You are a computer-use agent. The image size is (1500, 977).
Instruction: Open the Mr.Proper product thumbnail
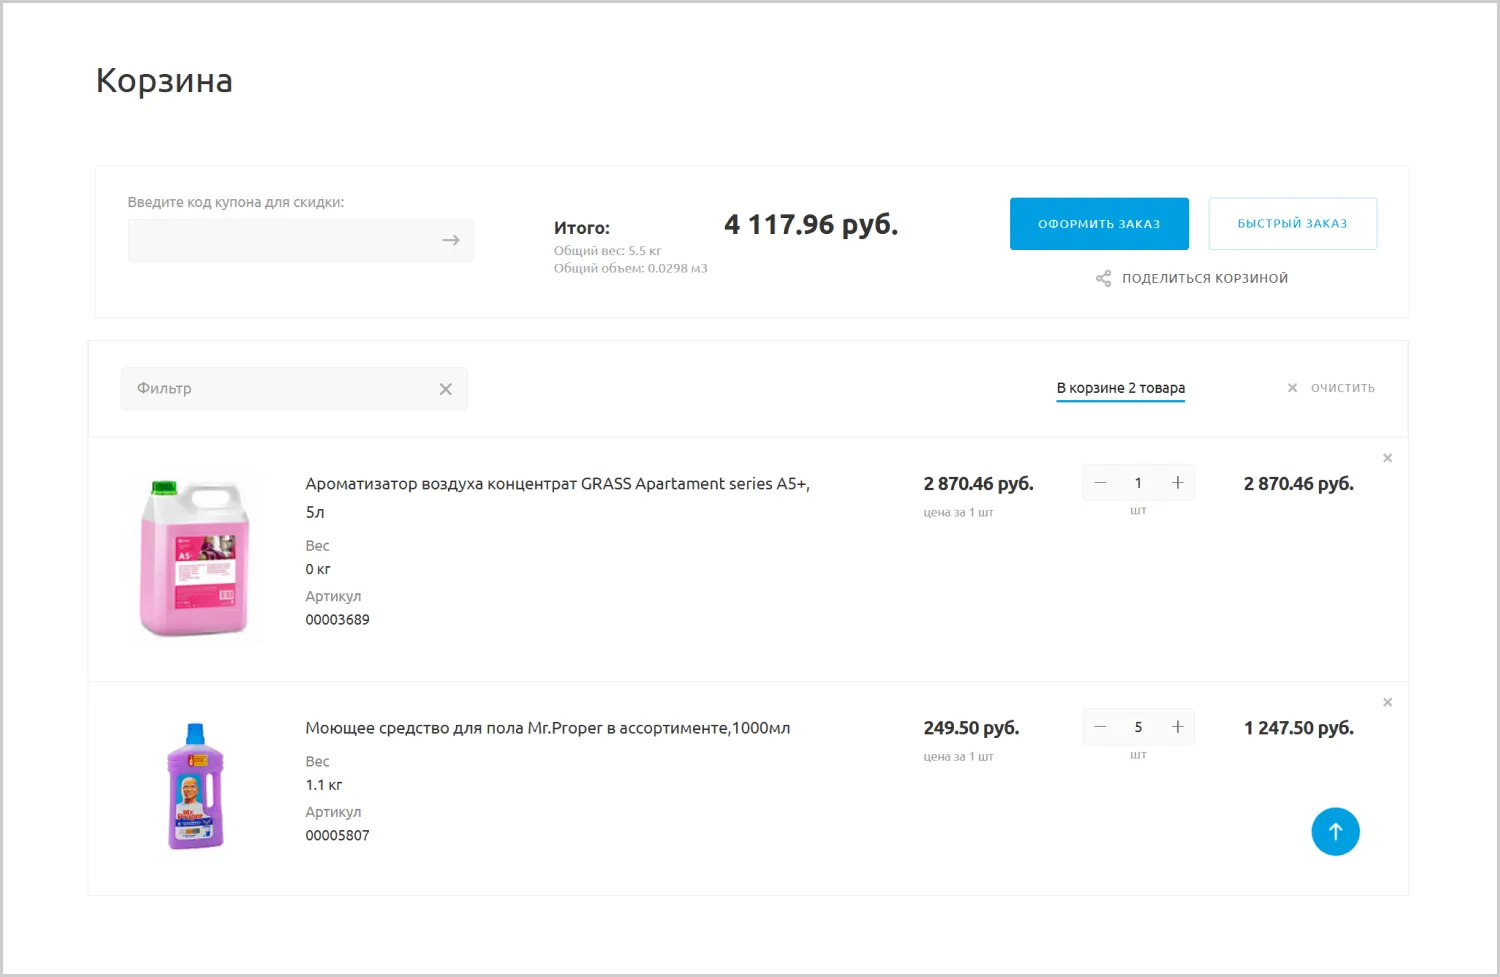(x=195, y=786)
